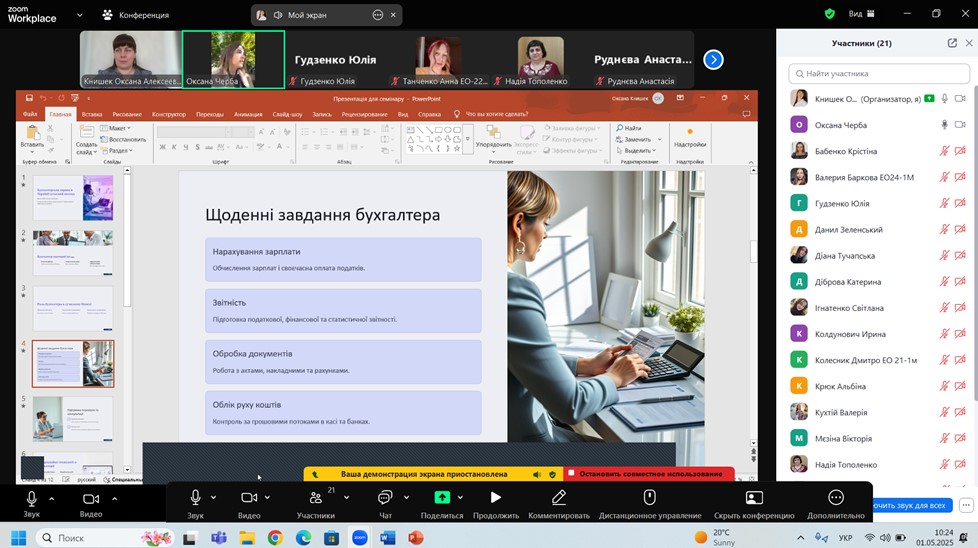Expand the participants options arrow
The height and width of the screenshot is (548, 978).
tap(346, 498)
